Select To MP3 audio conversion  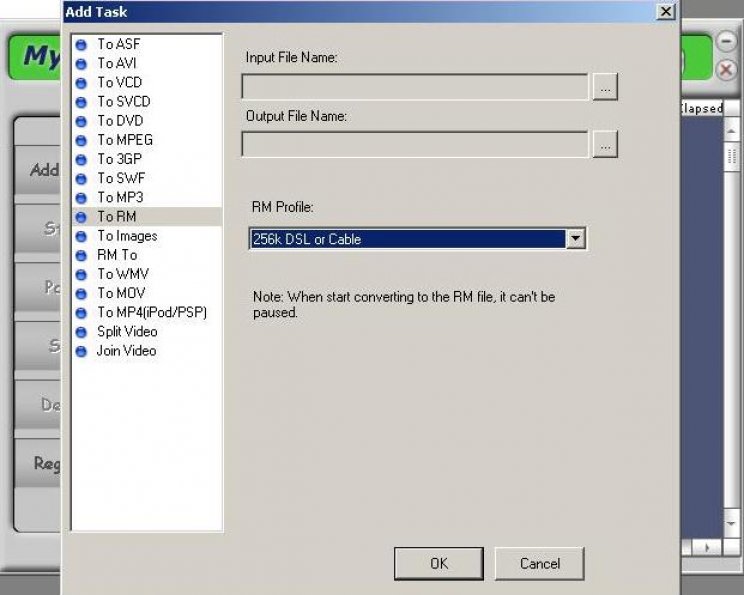120,197
